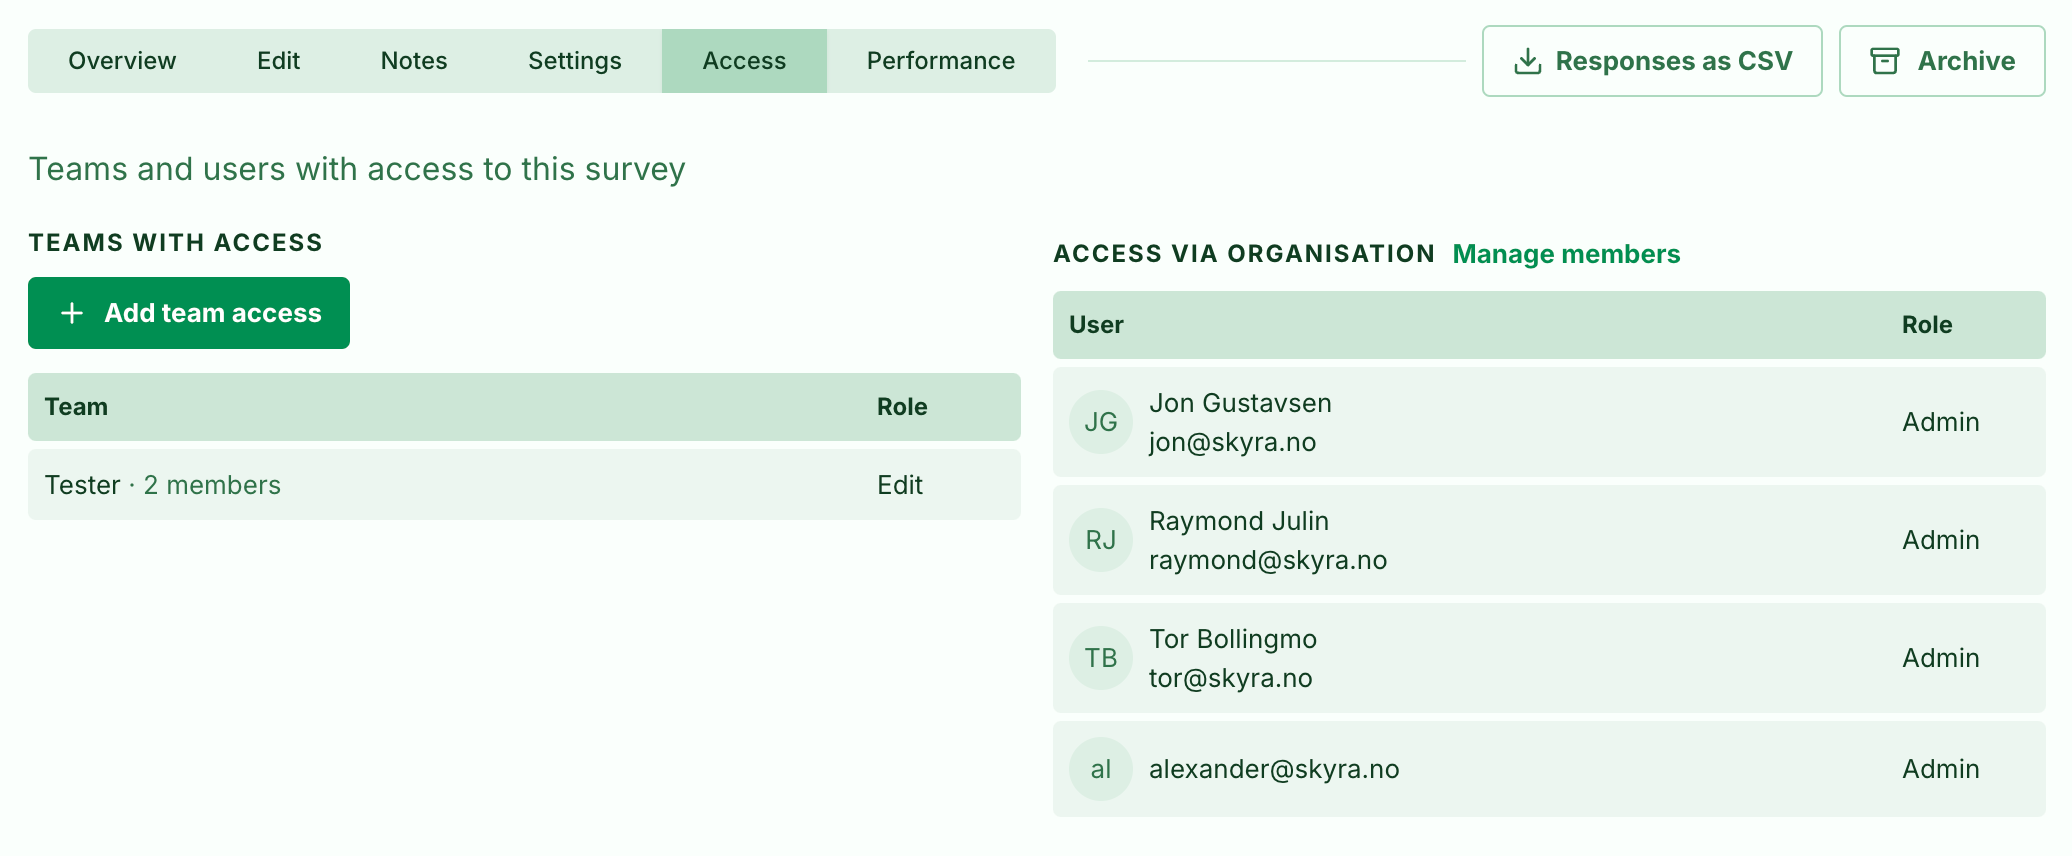
Task: Click the download icon on Responses as CSV
Action: tap(1527, 61)
